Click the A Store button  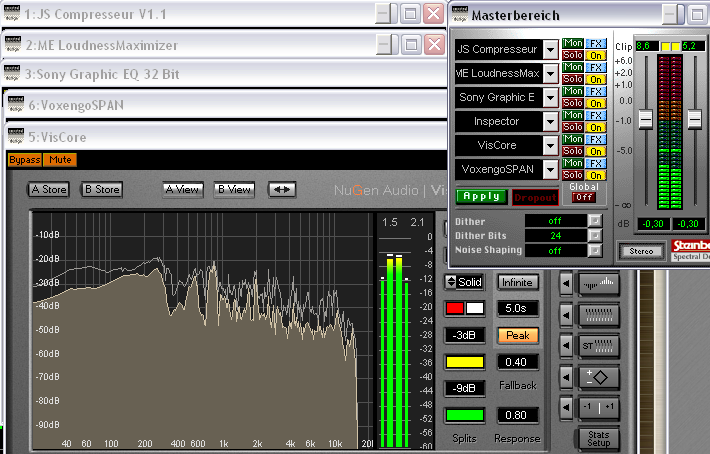[x=49, y=190]
